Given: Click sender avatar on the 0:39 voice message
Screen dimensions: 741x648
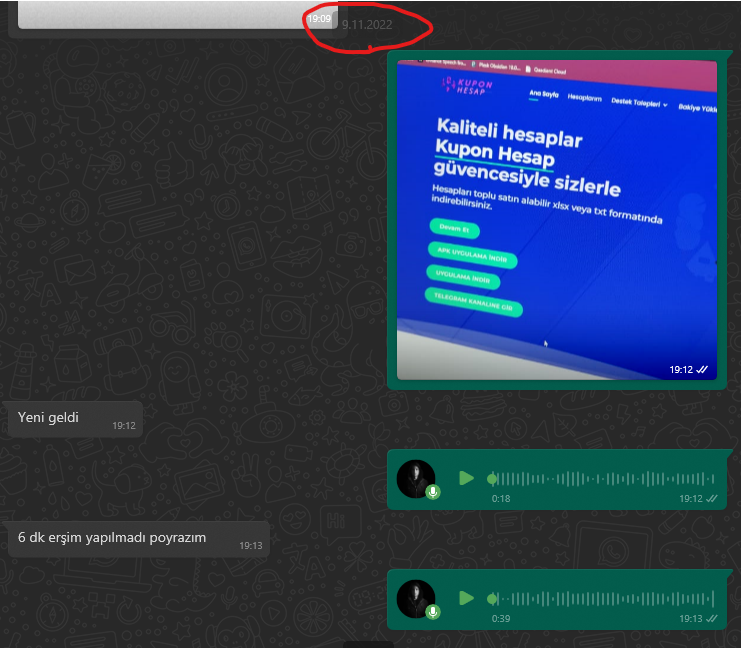Looking at the screenshot, I should click(x=415, y=598).
